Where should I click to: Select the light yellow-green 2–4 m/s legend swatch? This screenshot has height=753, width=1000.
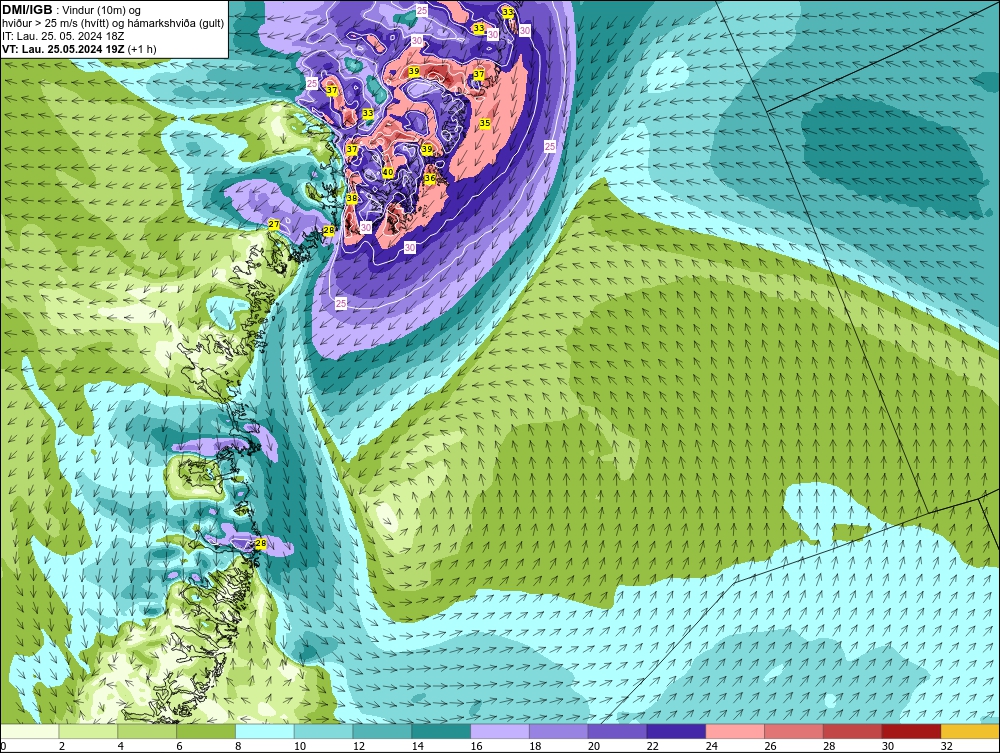(x=88, y=731)
